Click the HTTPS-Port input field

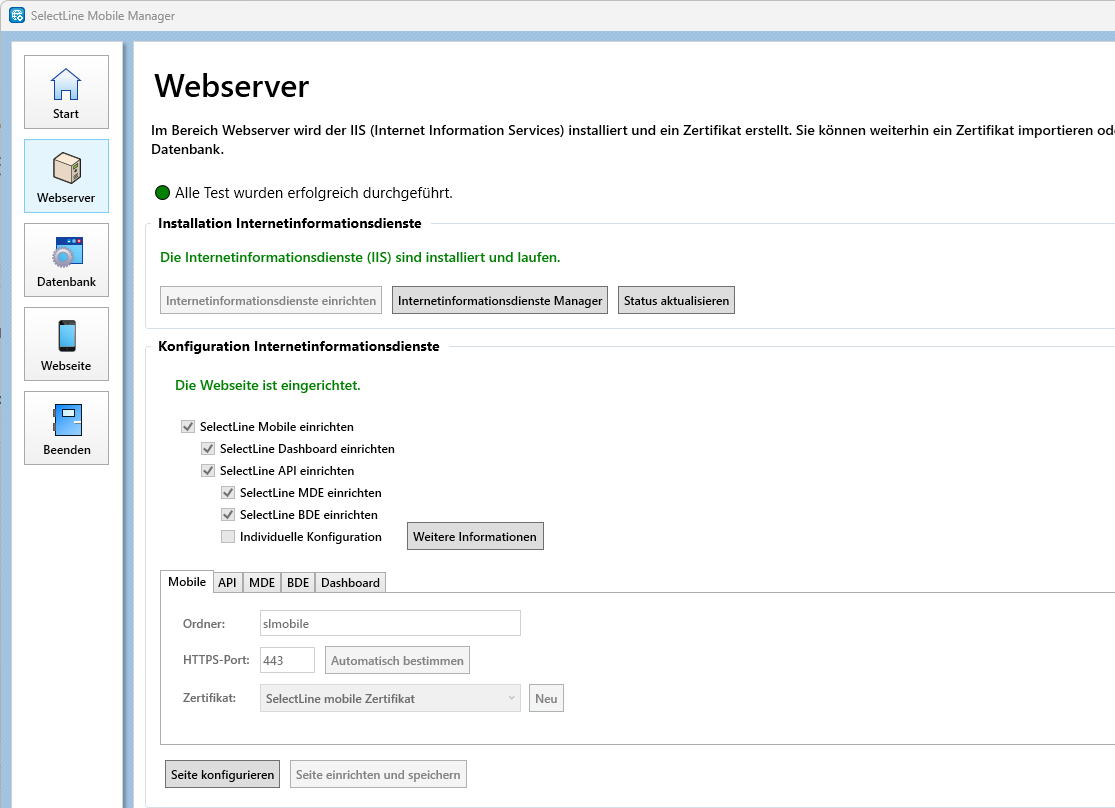coord(287,660)
